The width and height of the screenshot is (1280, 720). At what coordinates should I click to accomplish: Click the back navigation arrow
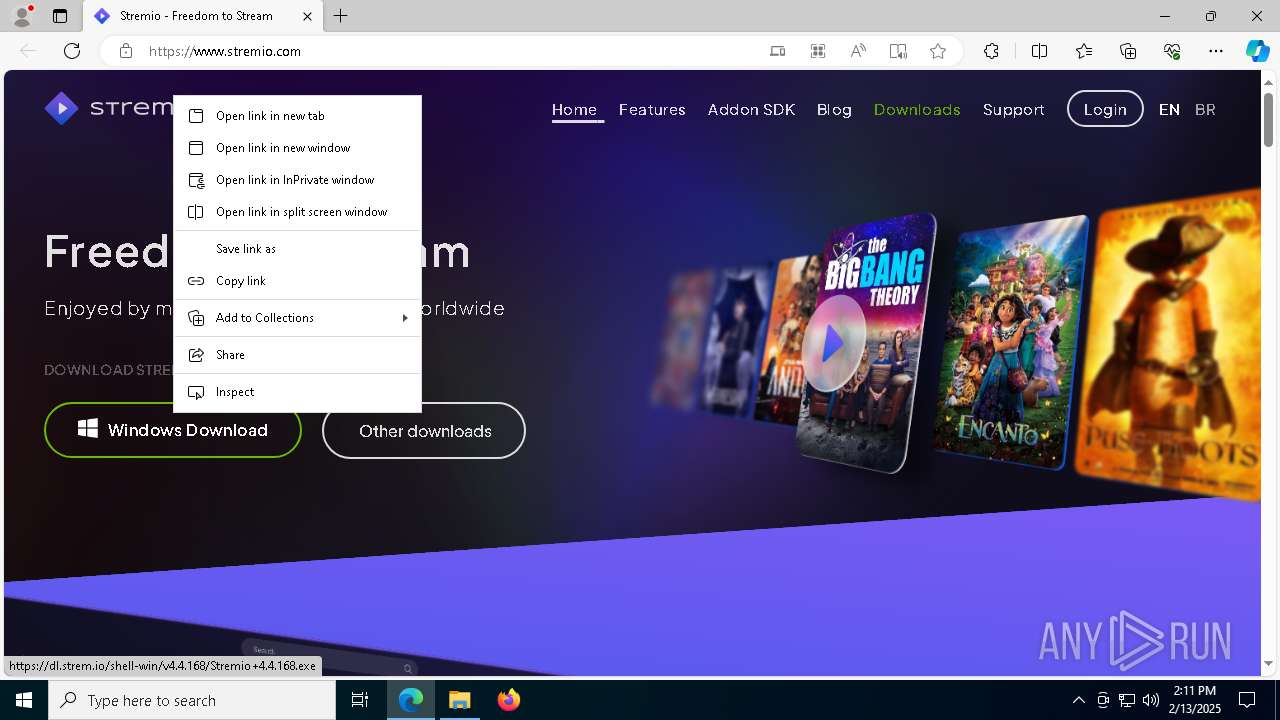pos(28,51)
